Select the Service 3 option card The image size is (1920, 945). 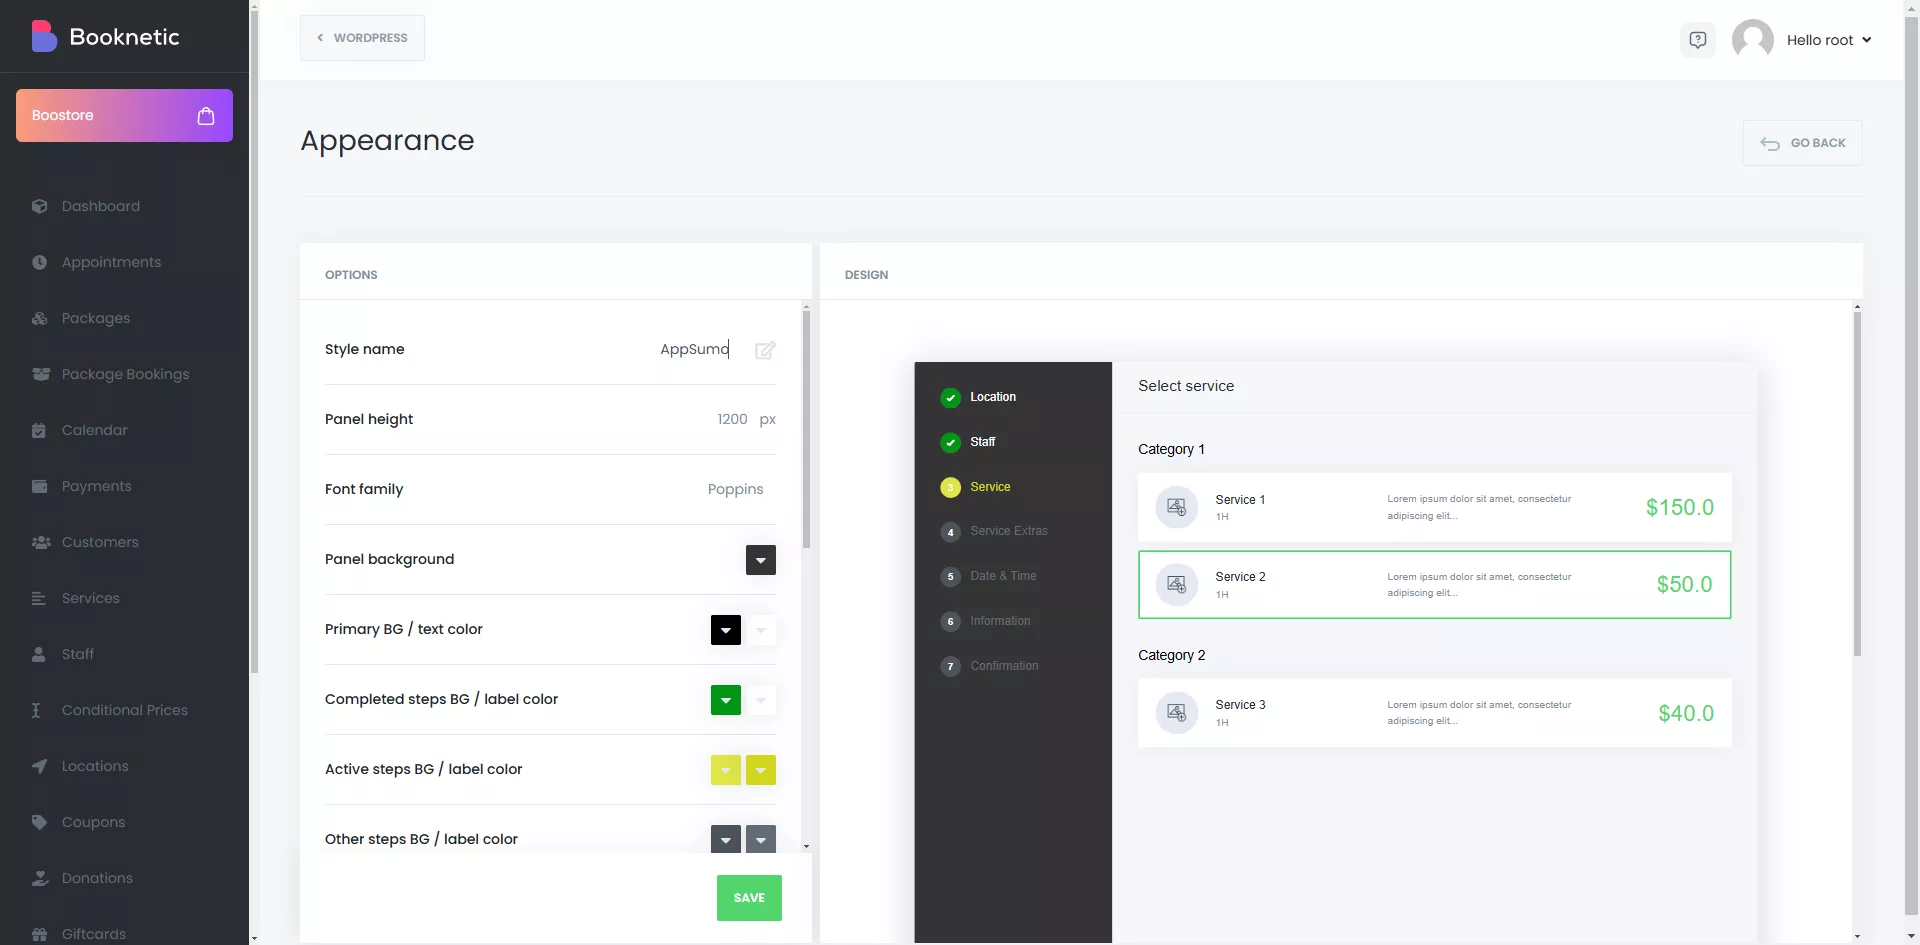point(1433,713)
